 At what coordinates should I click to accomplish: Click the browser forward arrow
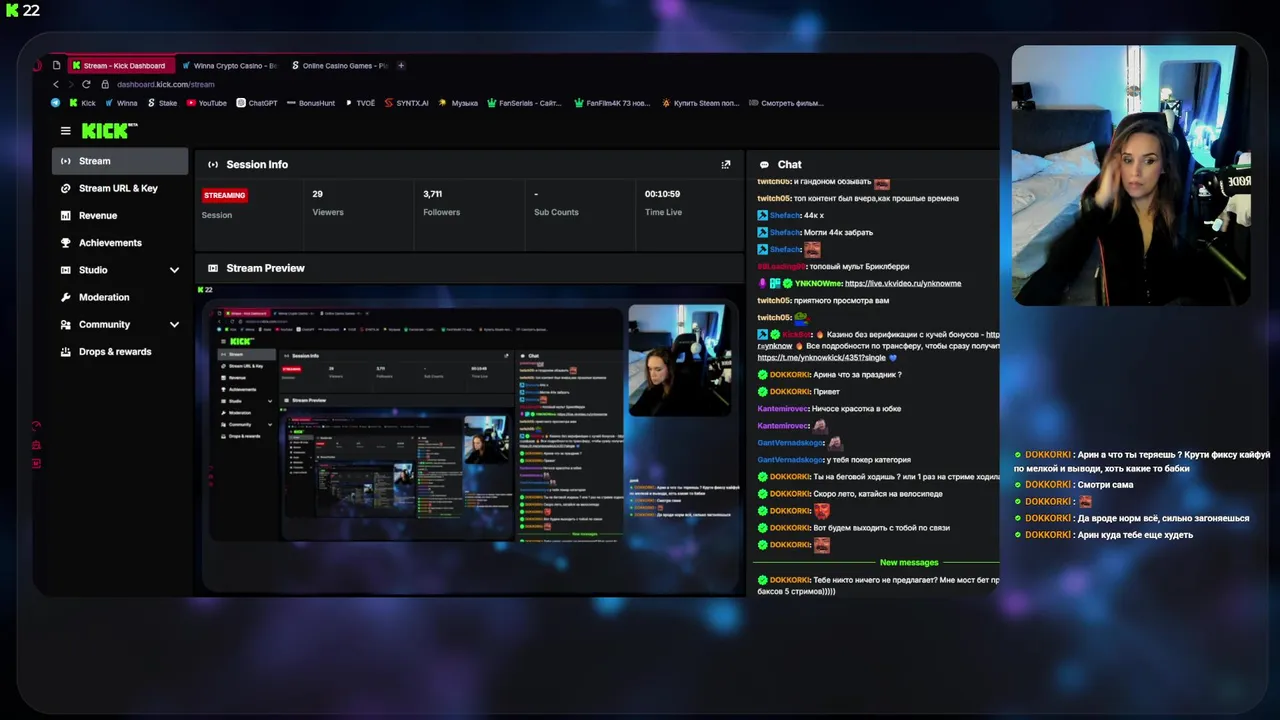click(x=71, y=84)
